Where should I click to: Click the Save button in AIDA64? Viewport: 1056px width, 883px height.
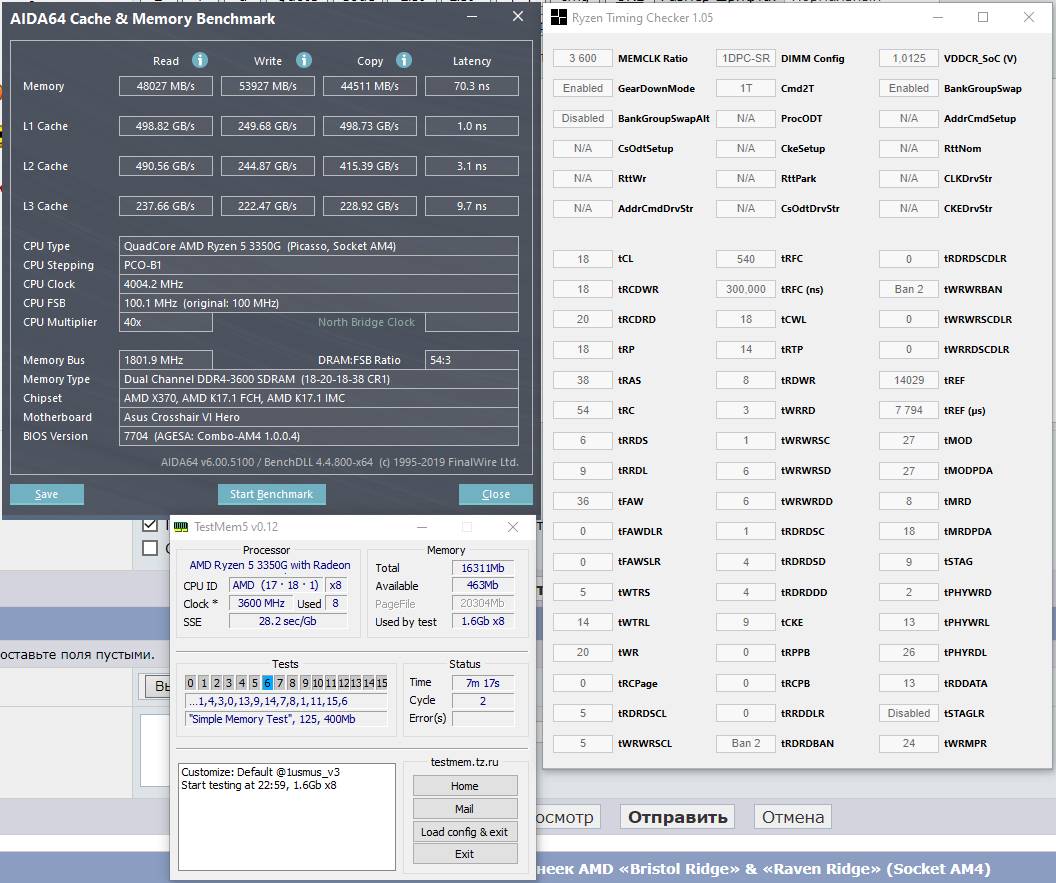(x=46, y=494)
